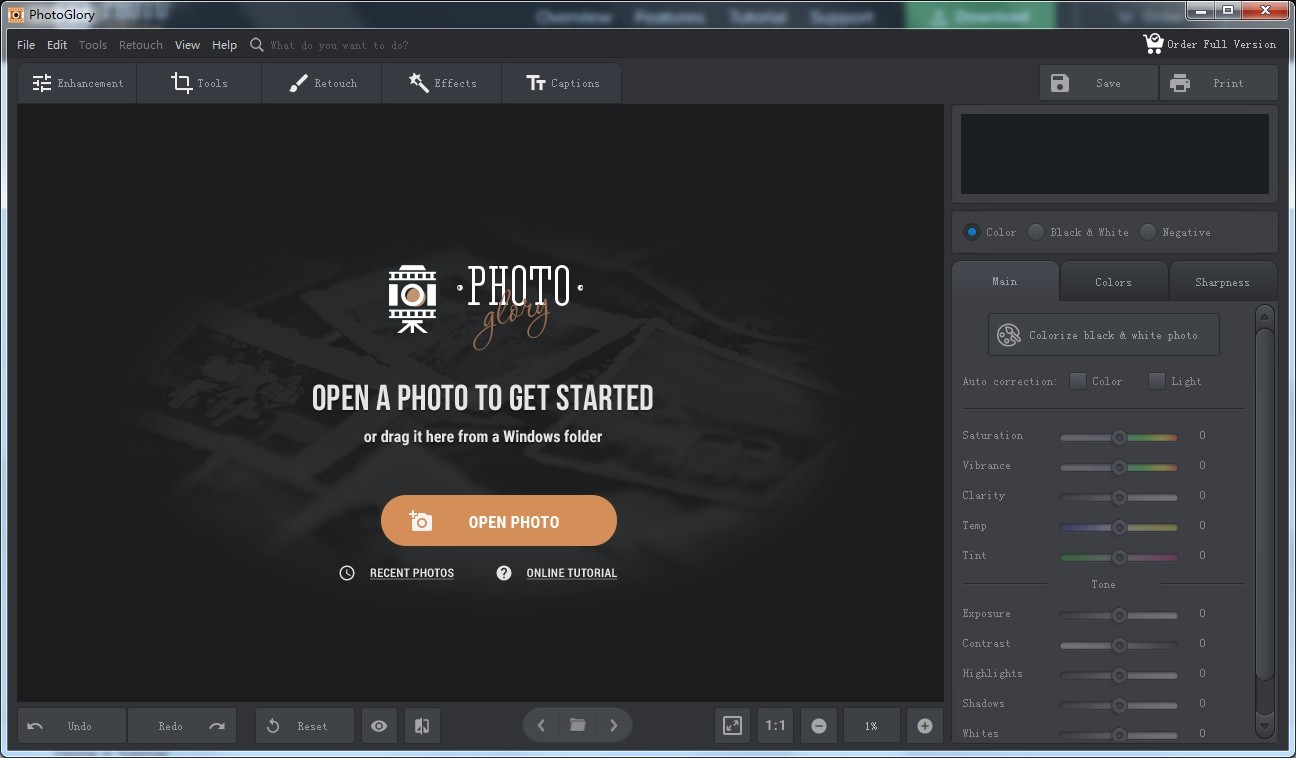Click the fit-to-screen icon
This screenshot has width=1296, height=758.
tap(732, 726)
